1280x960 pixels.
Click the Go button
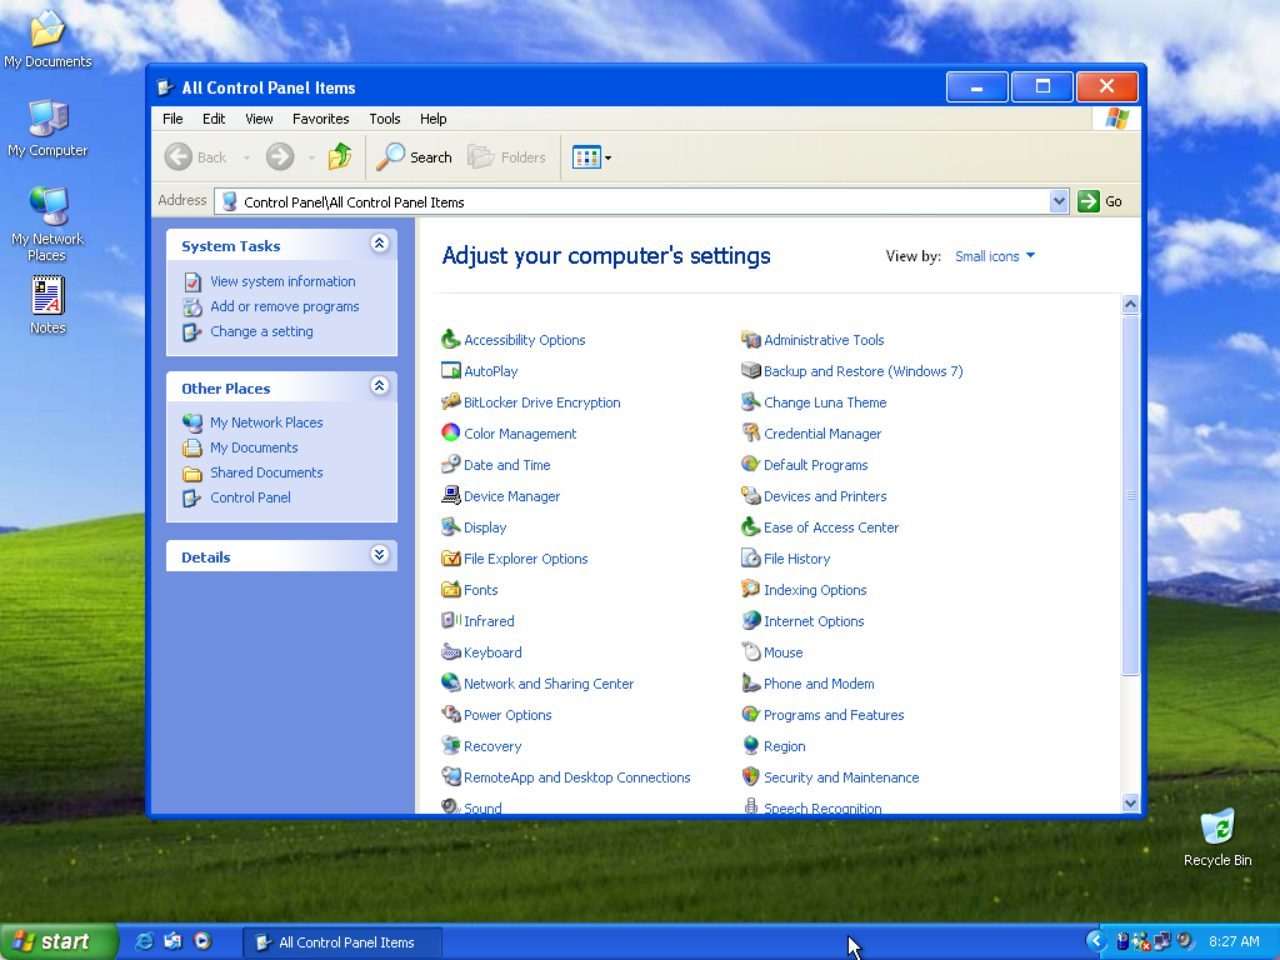pyautogui.click(x=1101, y=201)
